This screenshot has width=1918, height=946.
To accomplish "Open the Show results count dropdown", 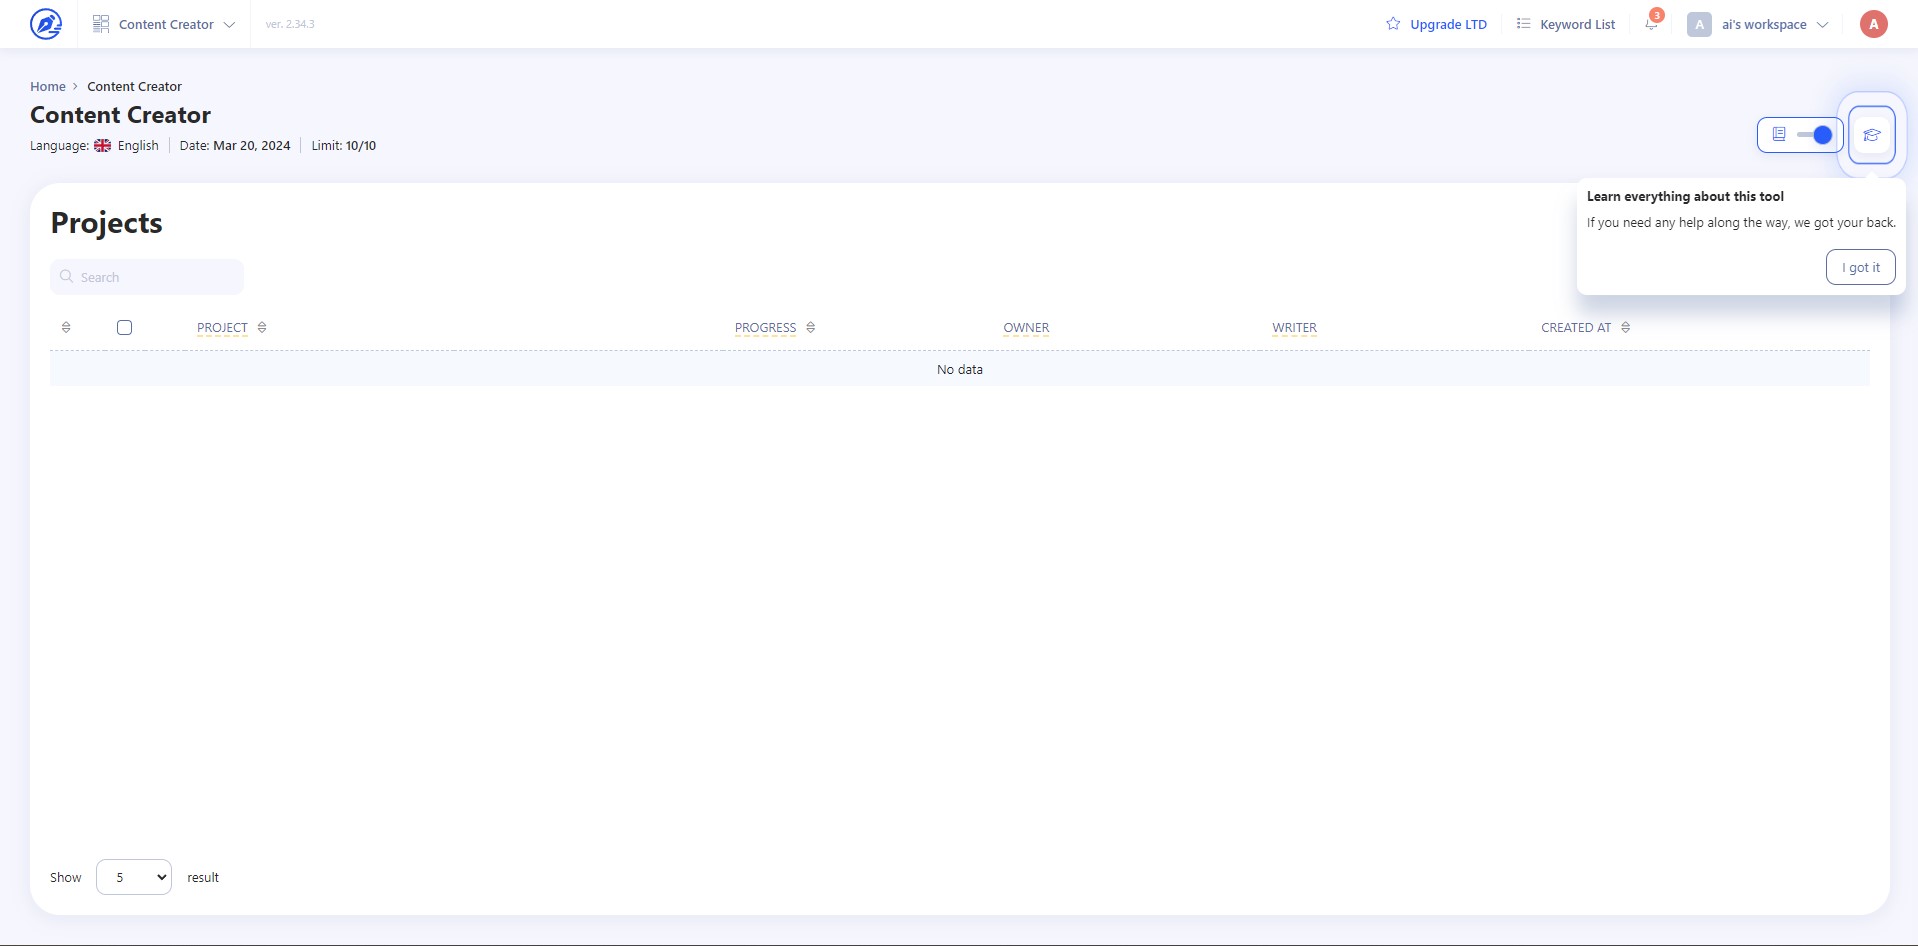I will pos(134,877).
